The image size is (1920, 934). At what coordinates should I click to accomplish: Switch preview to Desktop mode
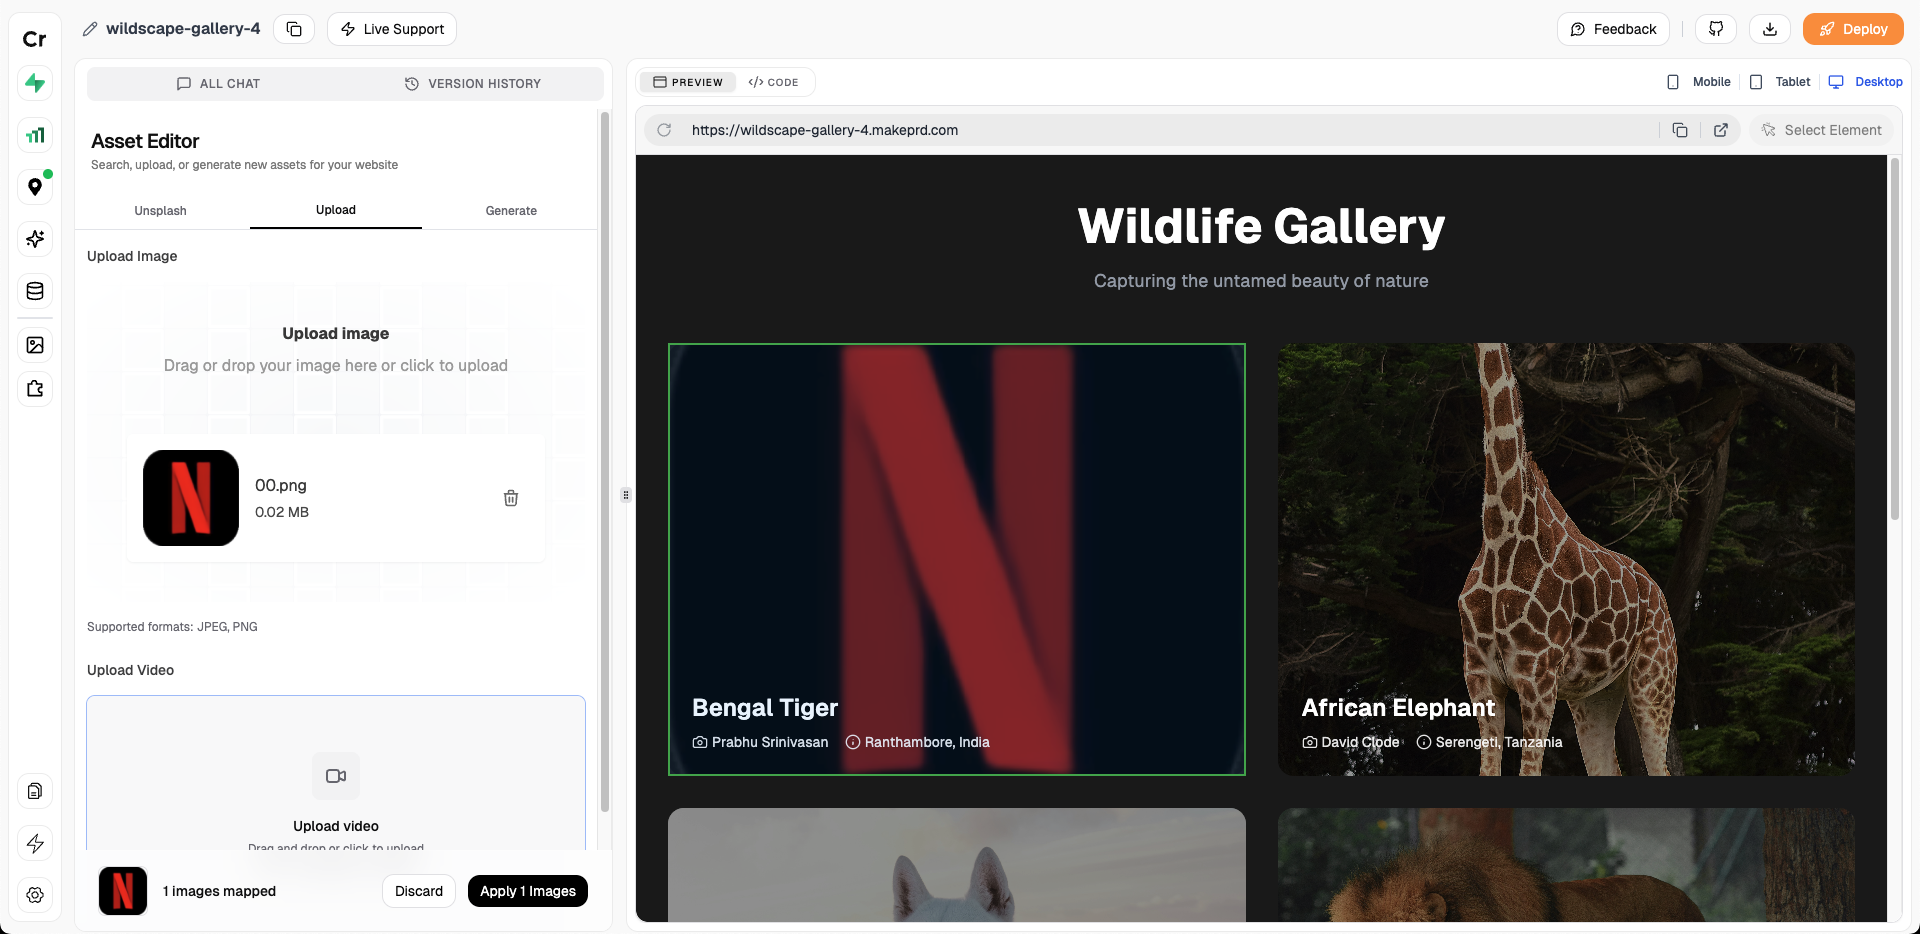click(1865, 82)
